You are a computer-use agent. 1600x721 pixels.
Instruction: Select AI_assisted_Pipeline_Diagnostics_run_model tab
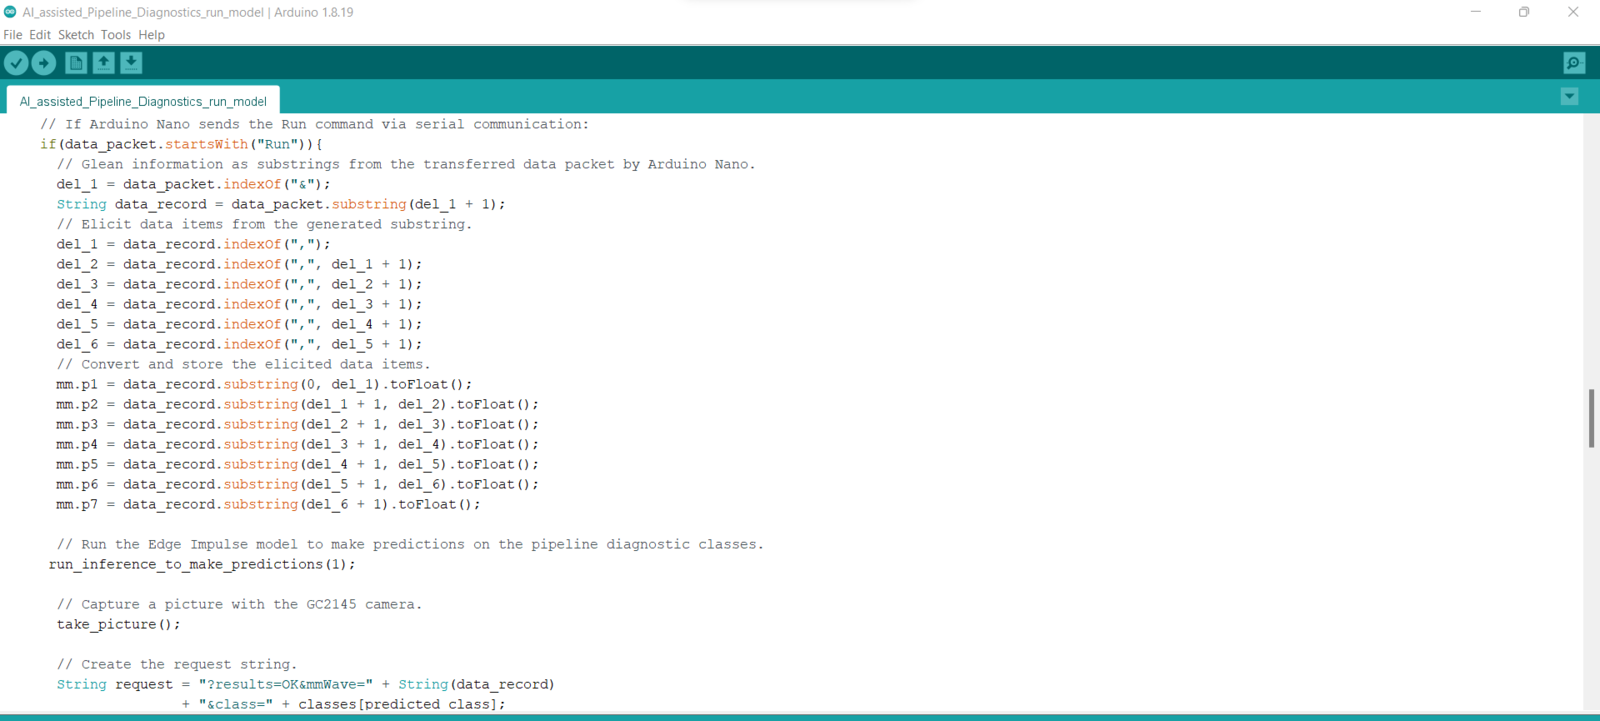143,101
